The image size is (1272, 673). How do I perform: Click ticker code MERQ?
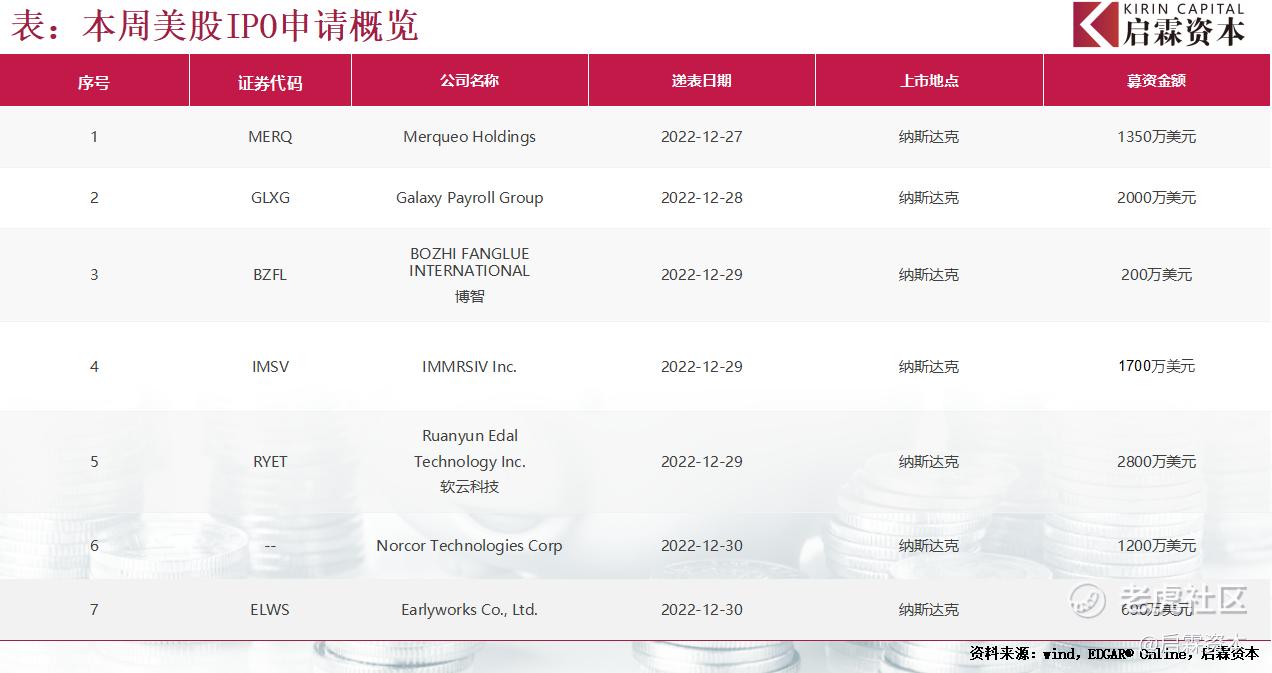point(270,137)
